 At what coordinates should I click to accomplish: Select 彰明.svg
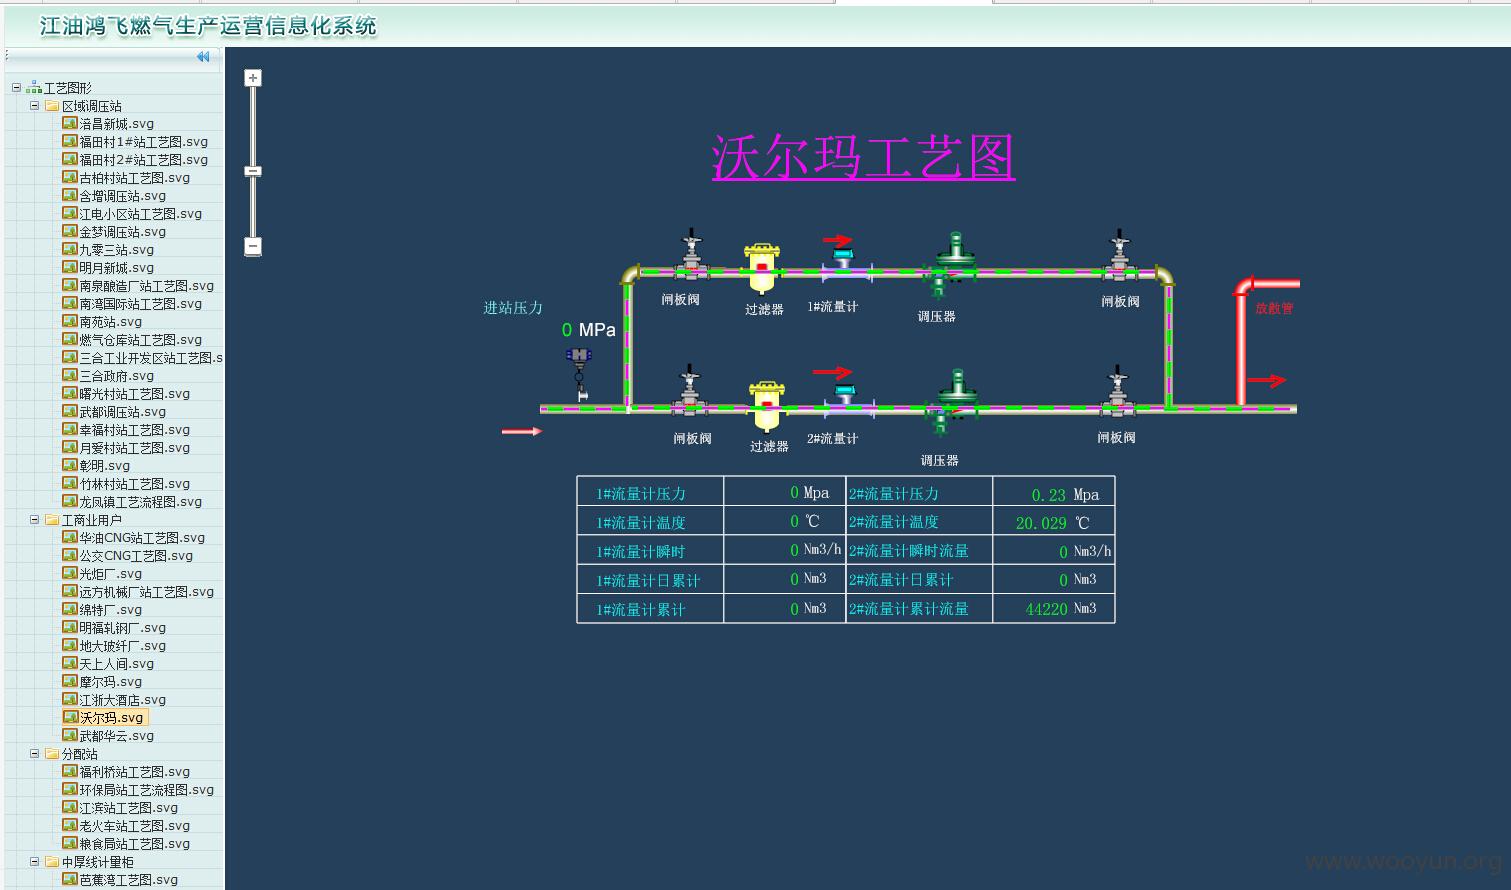pyautogui.click(x=105, y=466)
